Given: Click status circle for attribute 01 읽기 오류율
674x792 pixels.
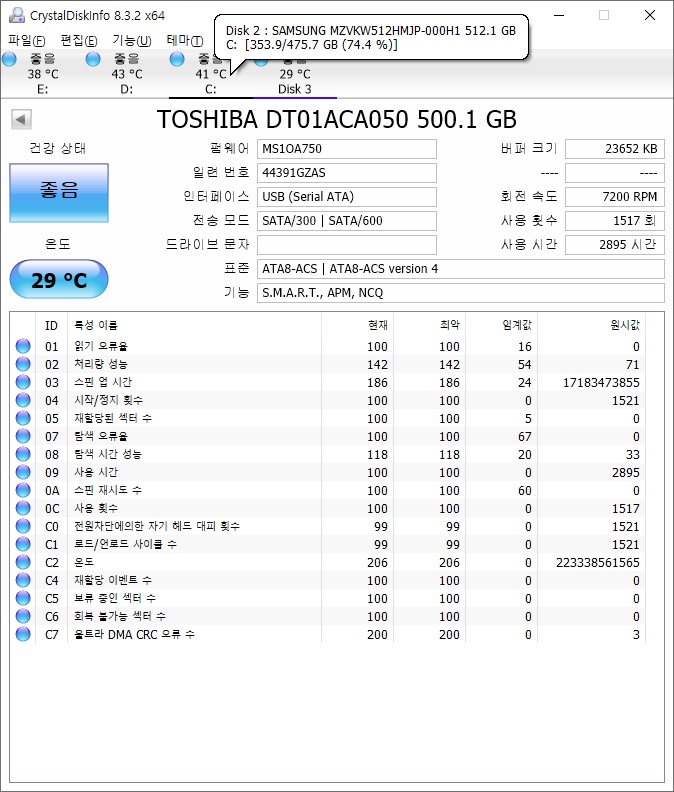Looking at the screenshot, I should pyautogui.click(x=23, y=346).
